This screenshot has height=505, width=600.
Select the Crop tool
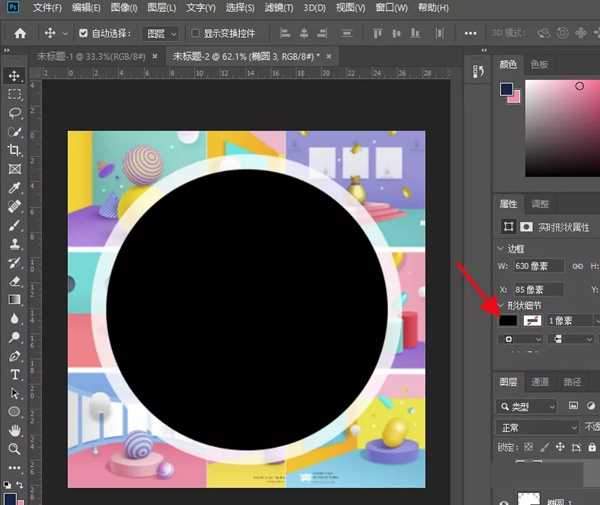coord(14,150)
